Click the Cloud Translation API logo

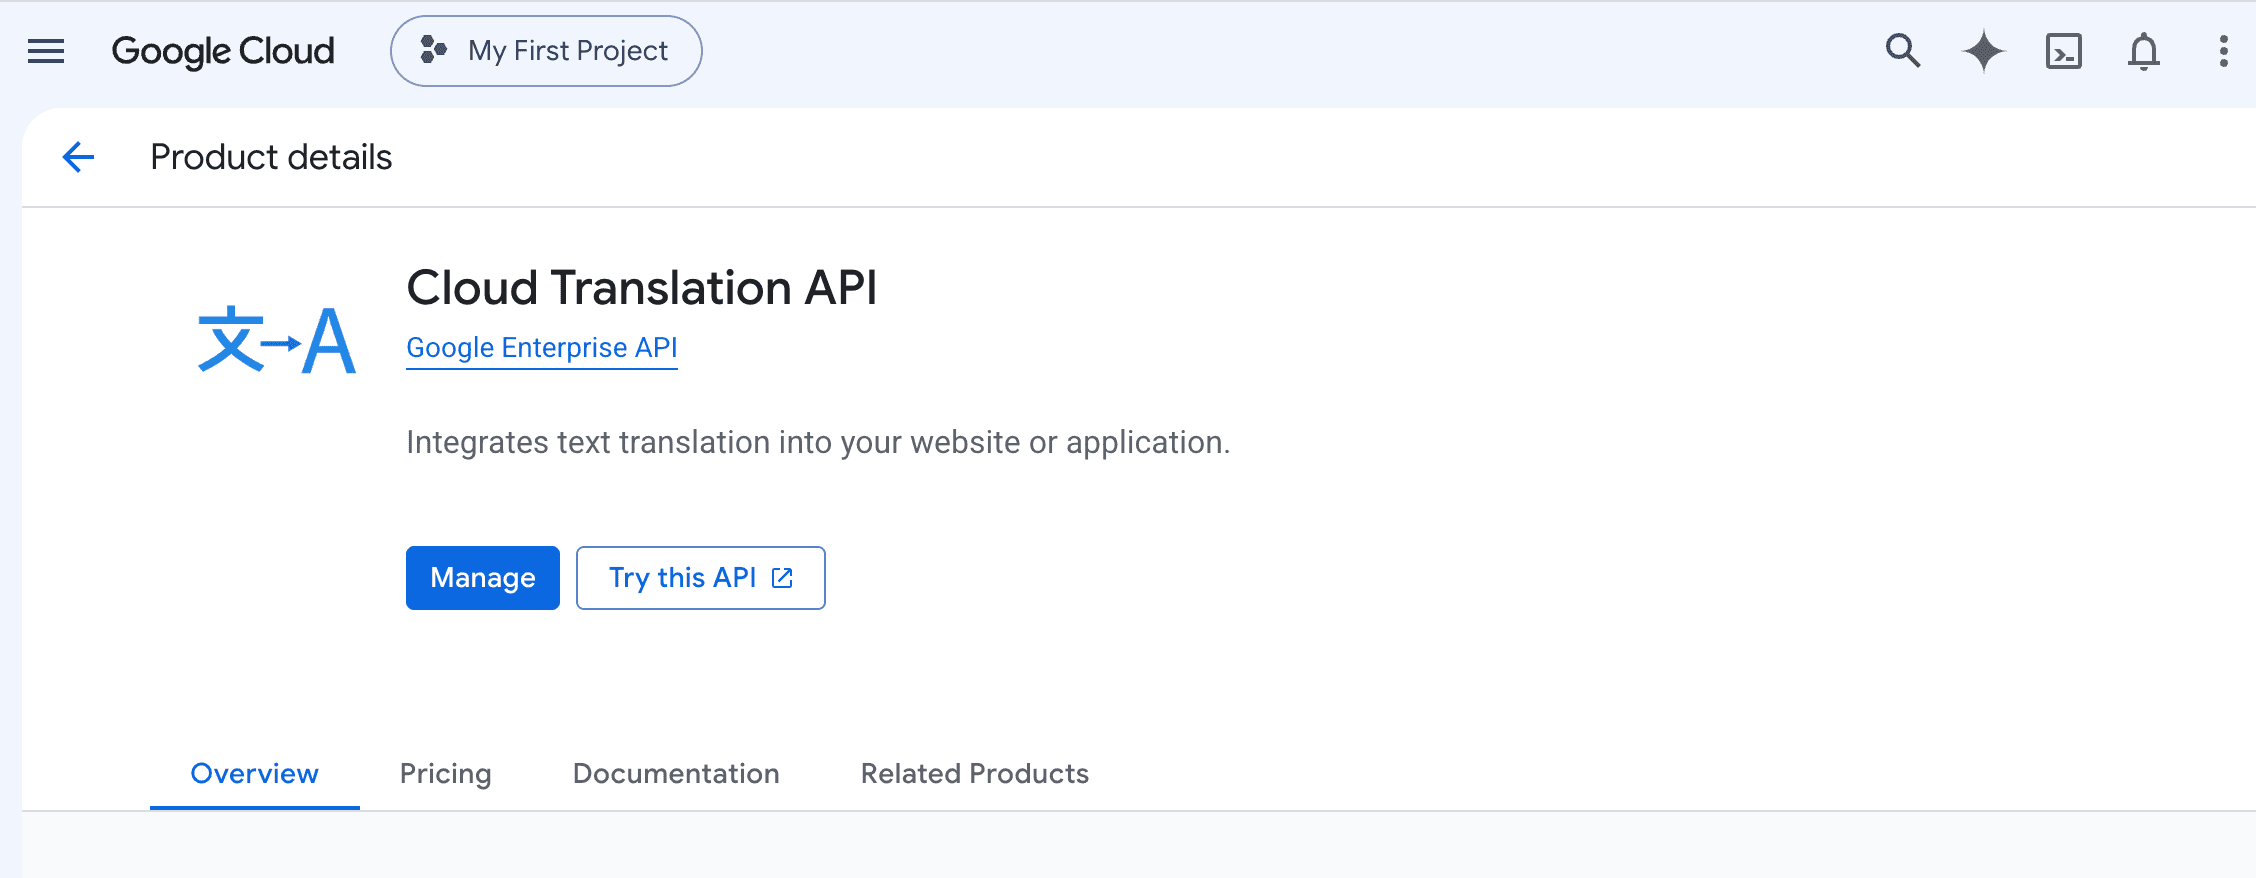(277, 340)
